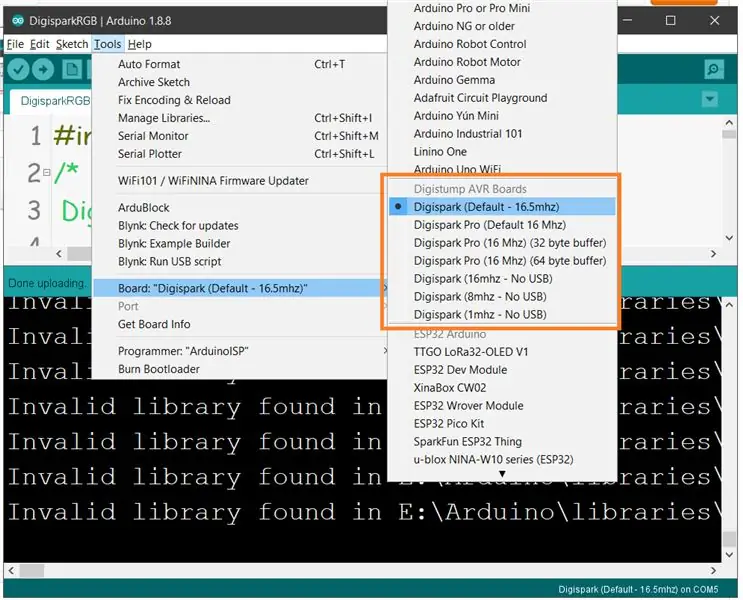Screen dimensions: 743x600
Task: Click the 'Done uploading.' status message
Action: point(47,283)
